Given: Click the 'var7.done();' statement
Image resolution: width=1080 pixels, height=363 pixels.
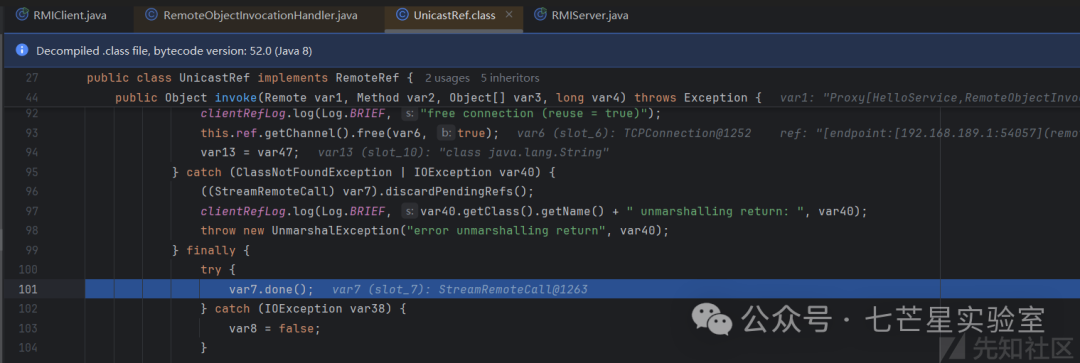Looking at the screenshot, I should tap(271, 289).
